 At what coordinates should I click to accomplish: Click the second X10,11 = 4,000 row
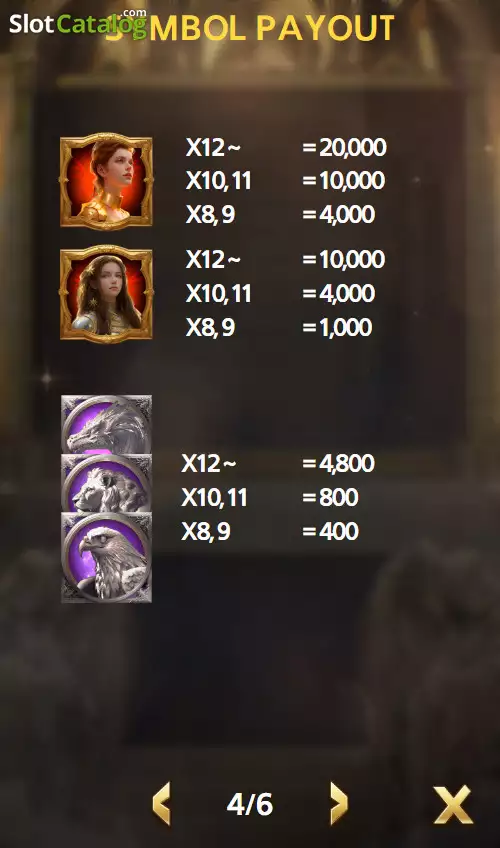pos(281,294)
